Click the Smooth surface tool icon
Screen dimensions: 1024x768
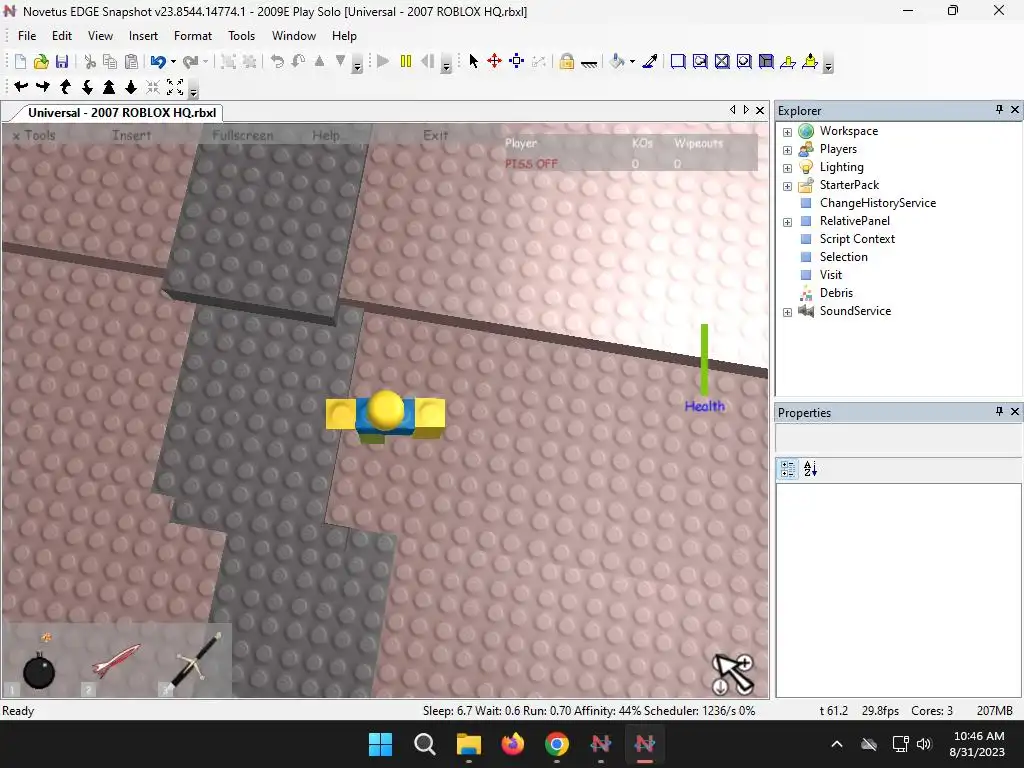678,61
